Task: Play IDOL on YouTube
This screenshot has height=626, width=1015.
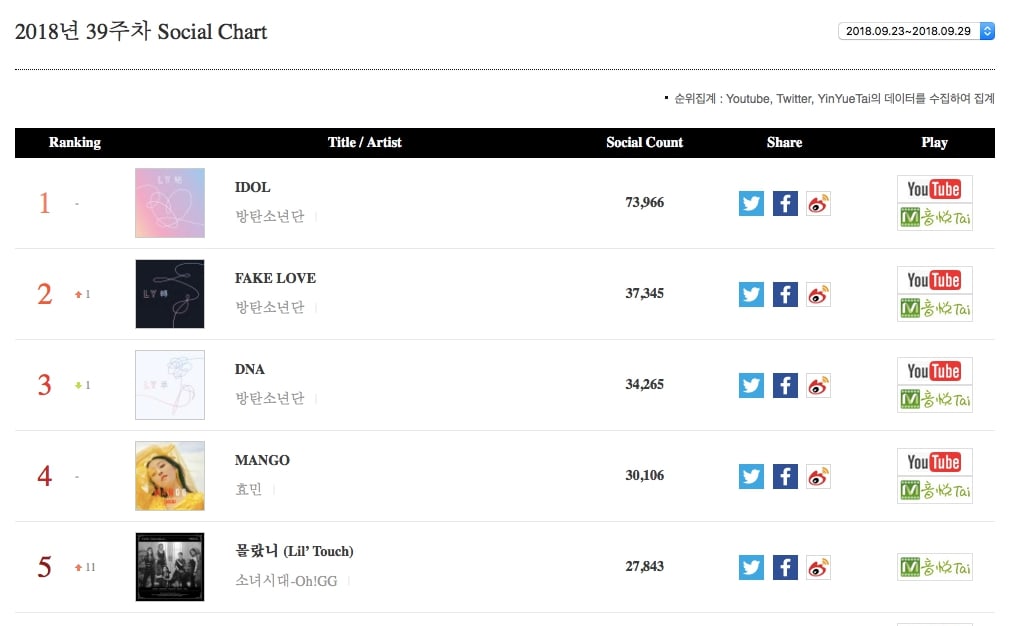Action: pyautogui.click(x=934, y=189)
